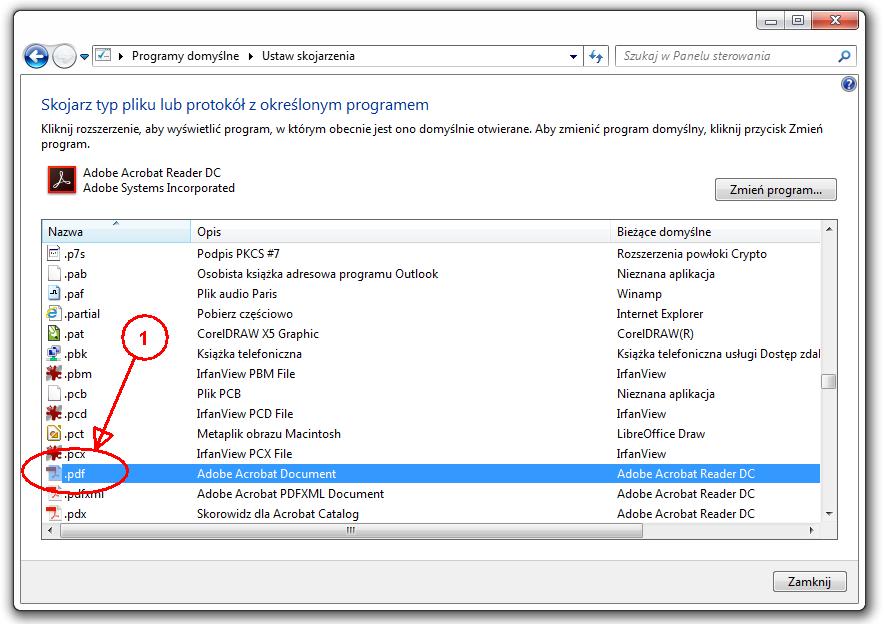Select the .pdx Acrobat icon

tap(54, 514)
